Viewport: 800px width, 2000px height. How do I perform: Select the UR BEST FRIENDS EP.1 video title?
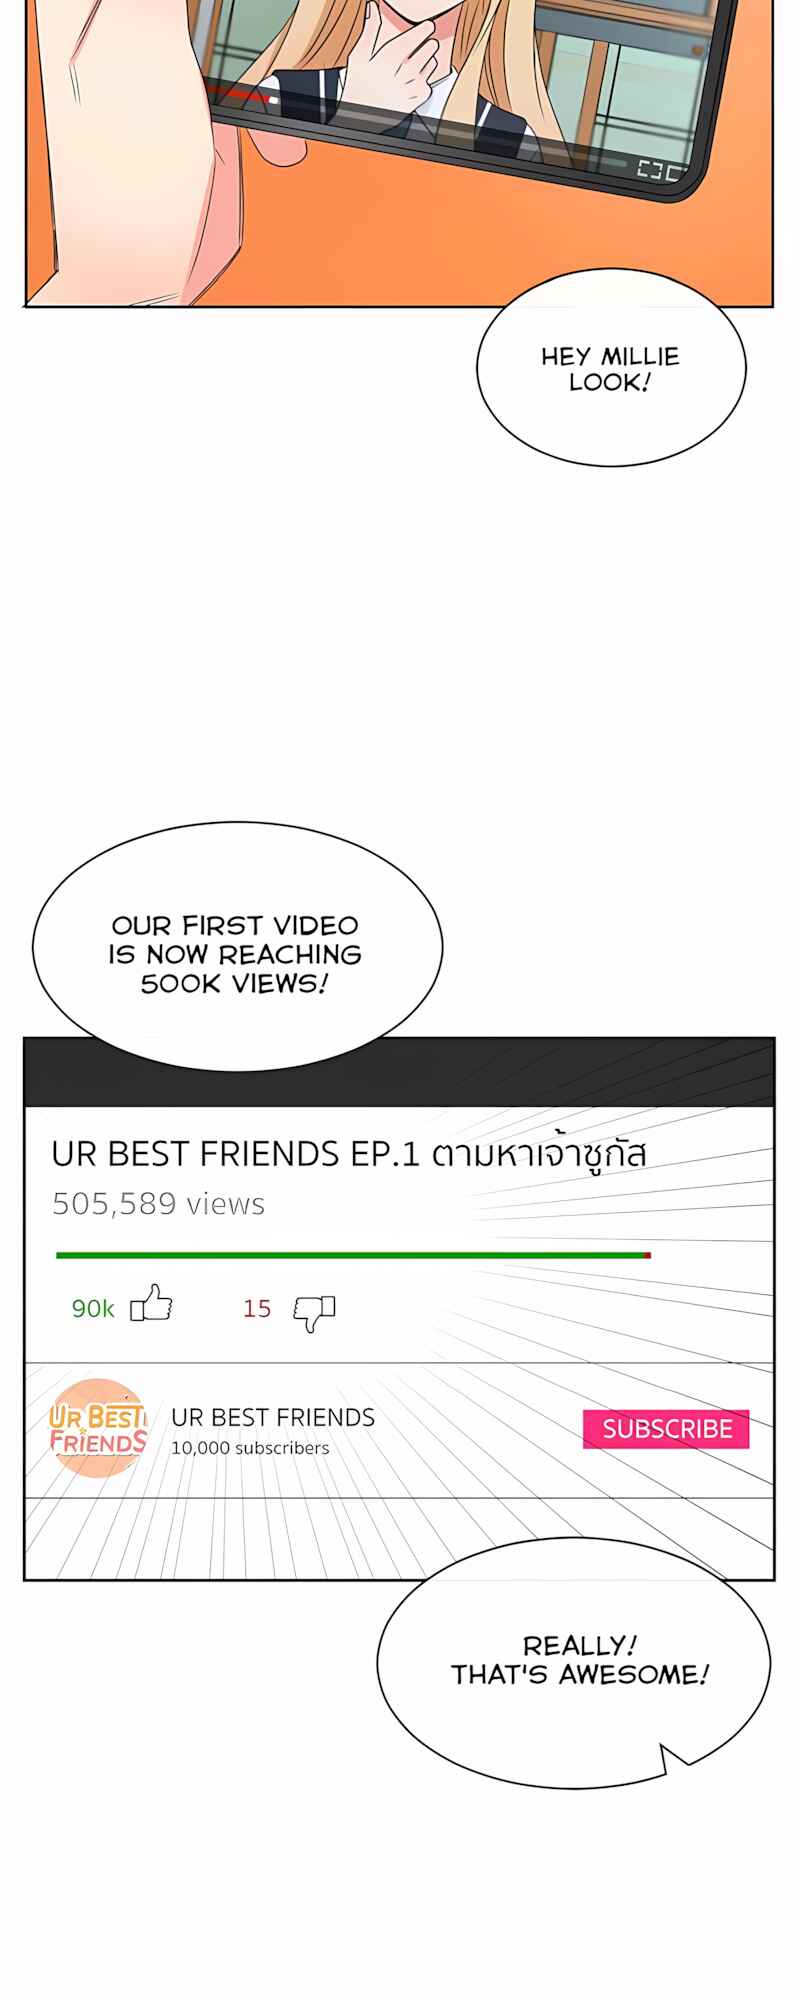349,1153
